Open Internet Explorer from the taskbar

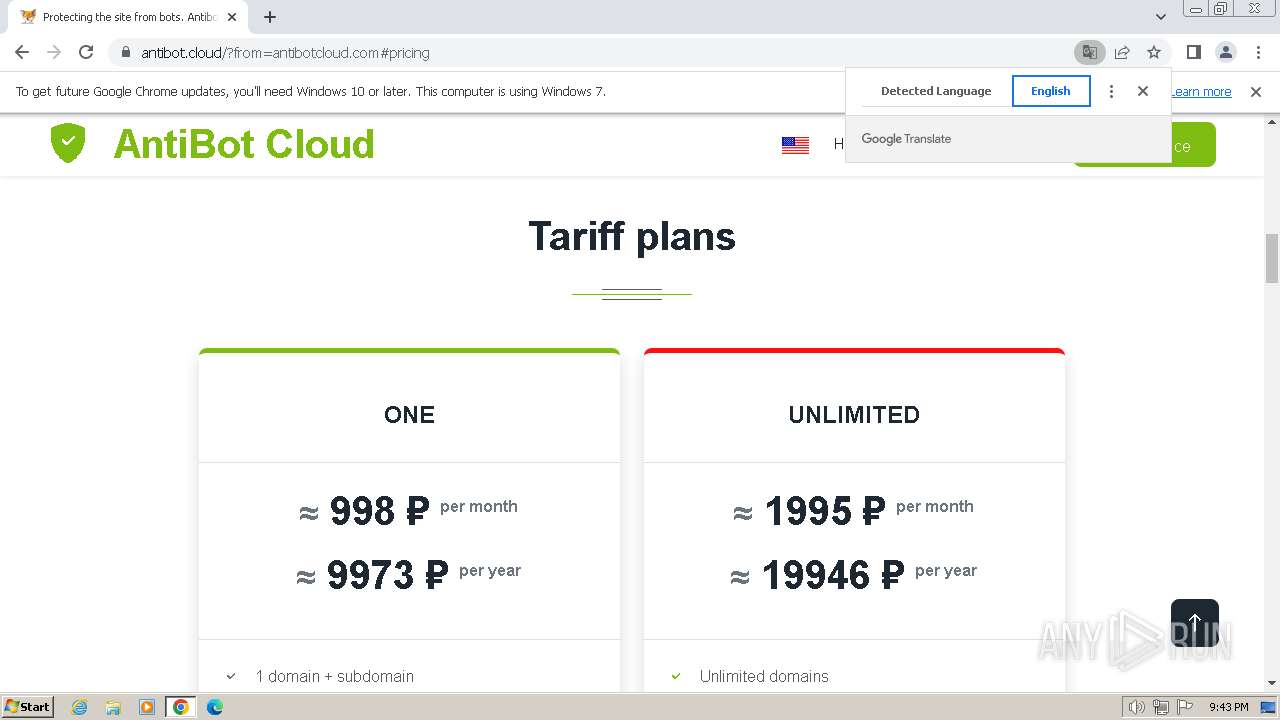coord(79,707)
